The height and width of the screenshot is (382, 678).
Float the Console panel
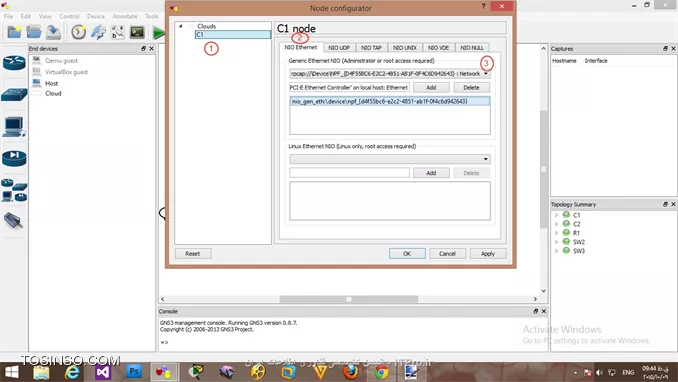(536, 311)
